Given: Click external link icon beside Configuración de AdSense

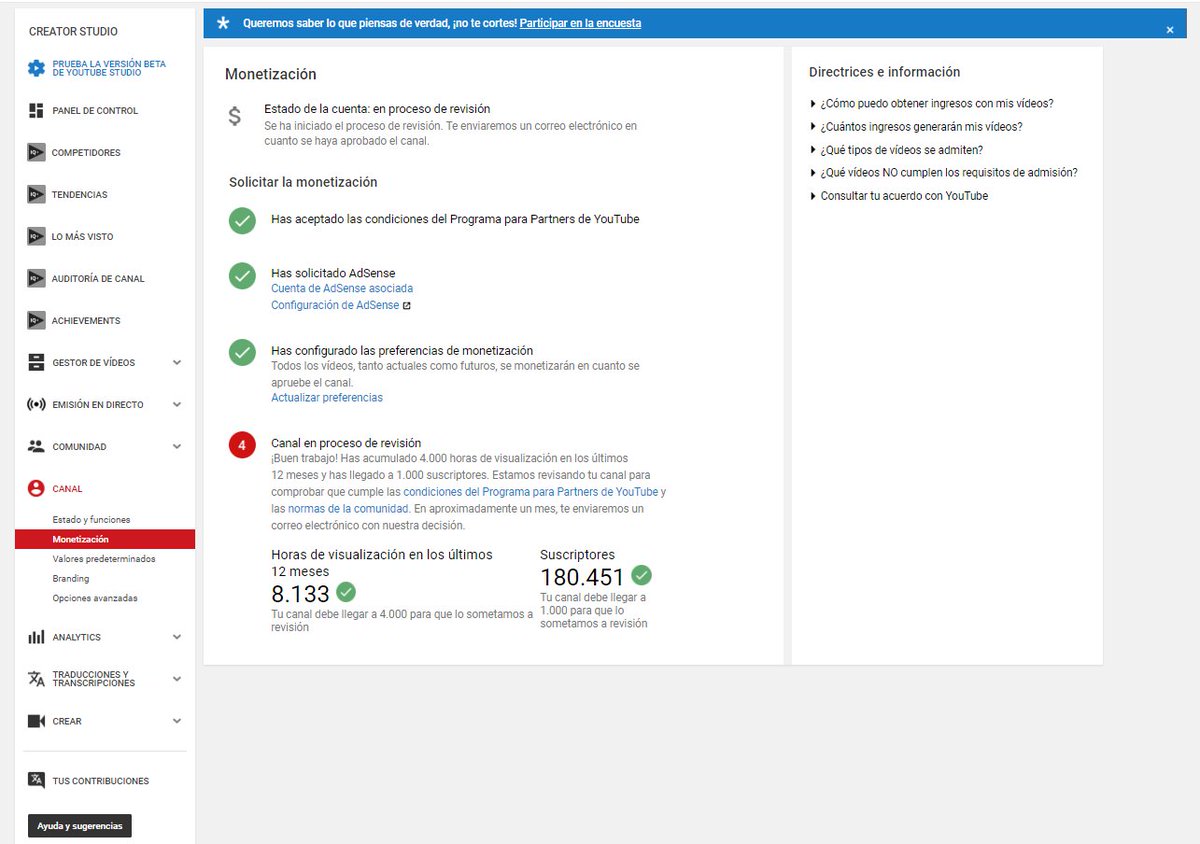Looking at the screenshot, I should 406,306.
